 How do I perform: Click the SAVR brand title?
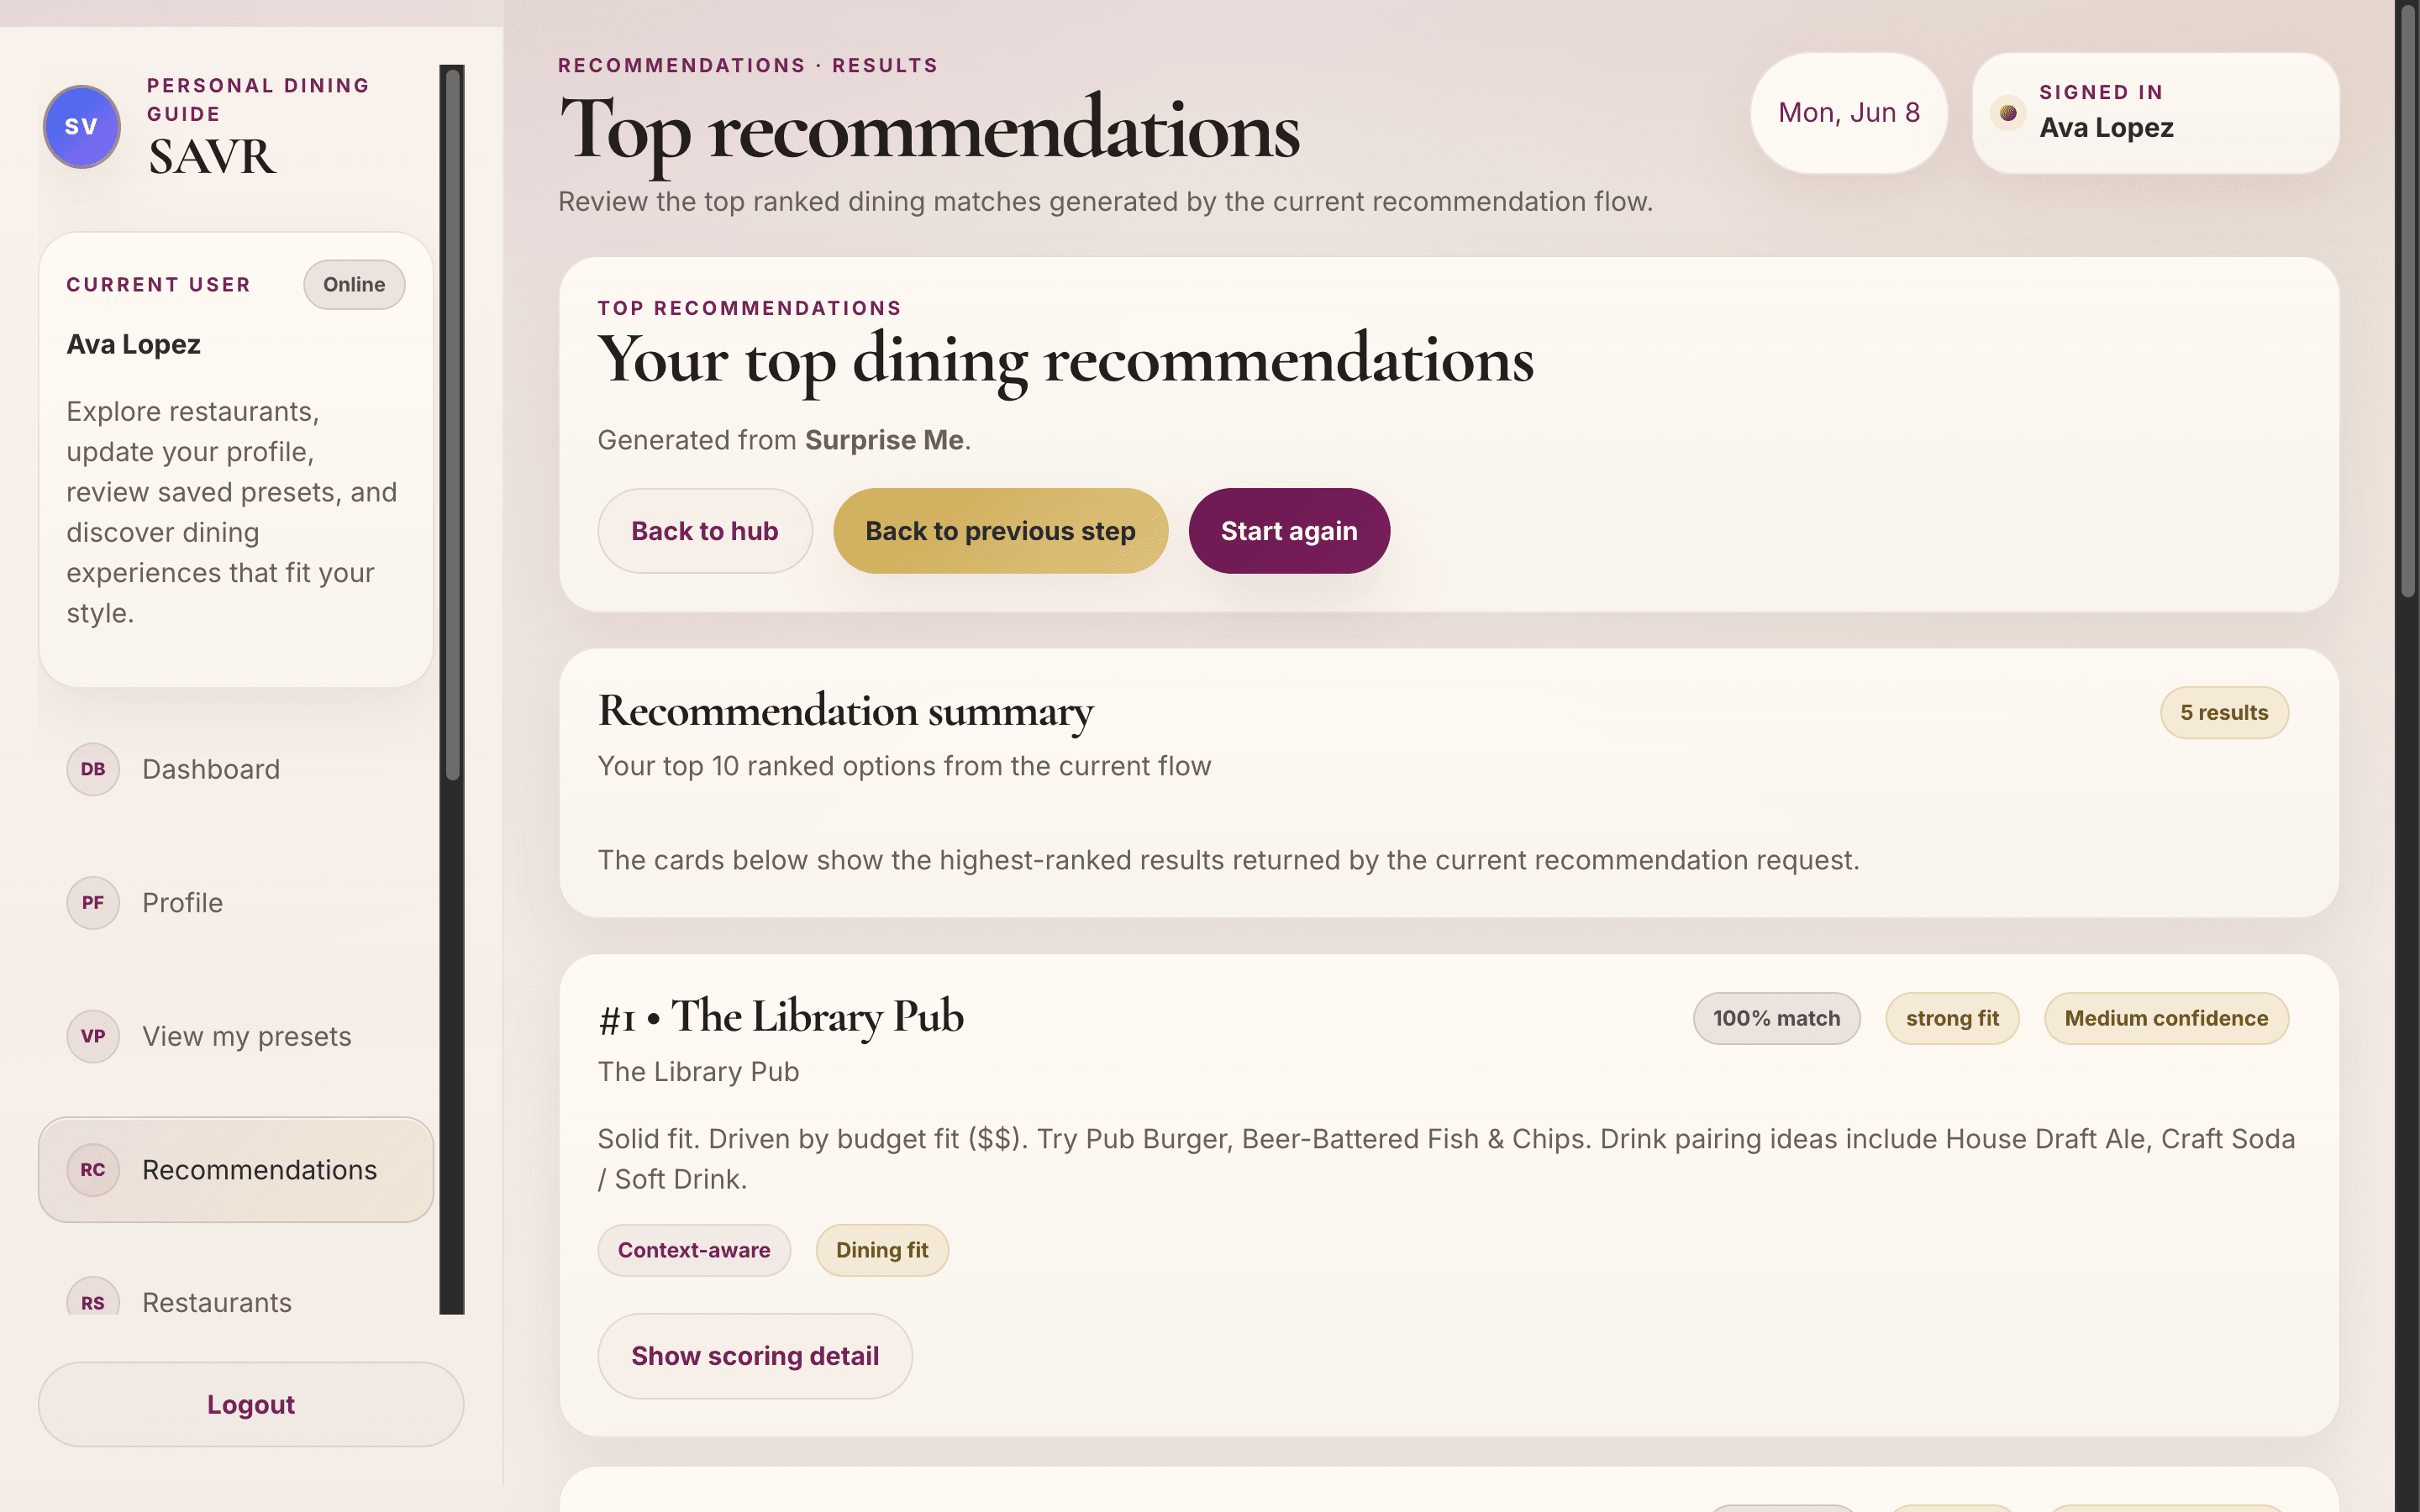(x=212, y=157)
